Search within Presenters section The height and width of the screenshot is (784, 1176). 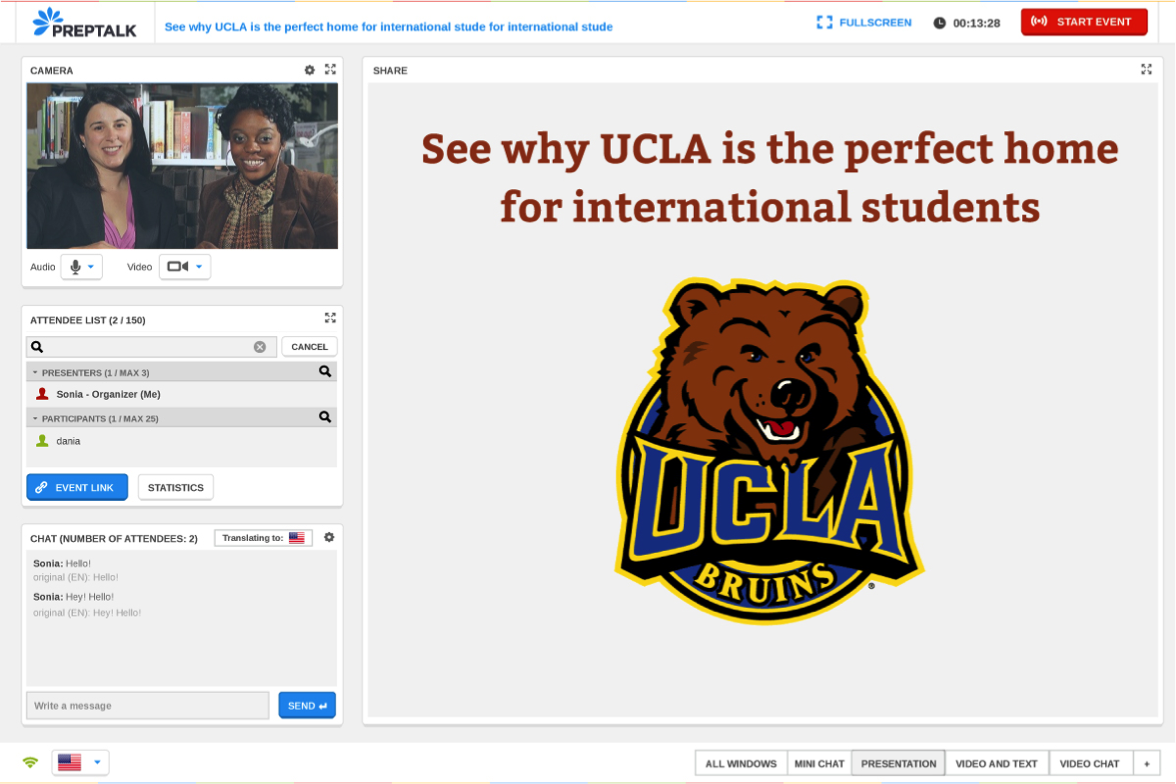click(325, 371)
